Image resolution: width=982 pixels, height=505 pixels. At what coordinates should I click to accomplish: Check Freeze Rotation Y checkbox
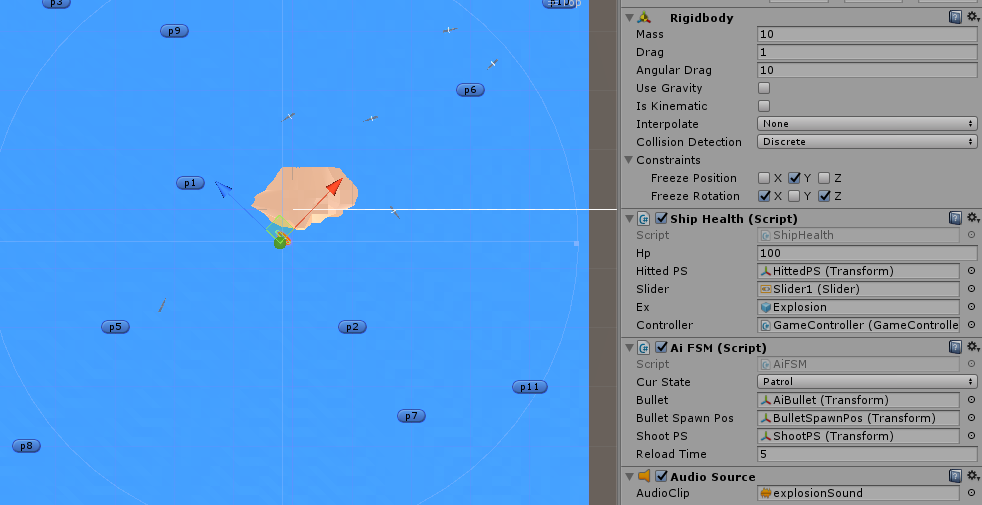tap(794, 196)
